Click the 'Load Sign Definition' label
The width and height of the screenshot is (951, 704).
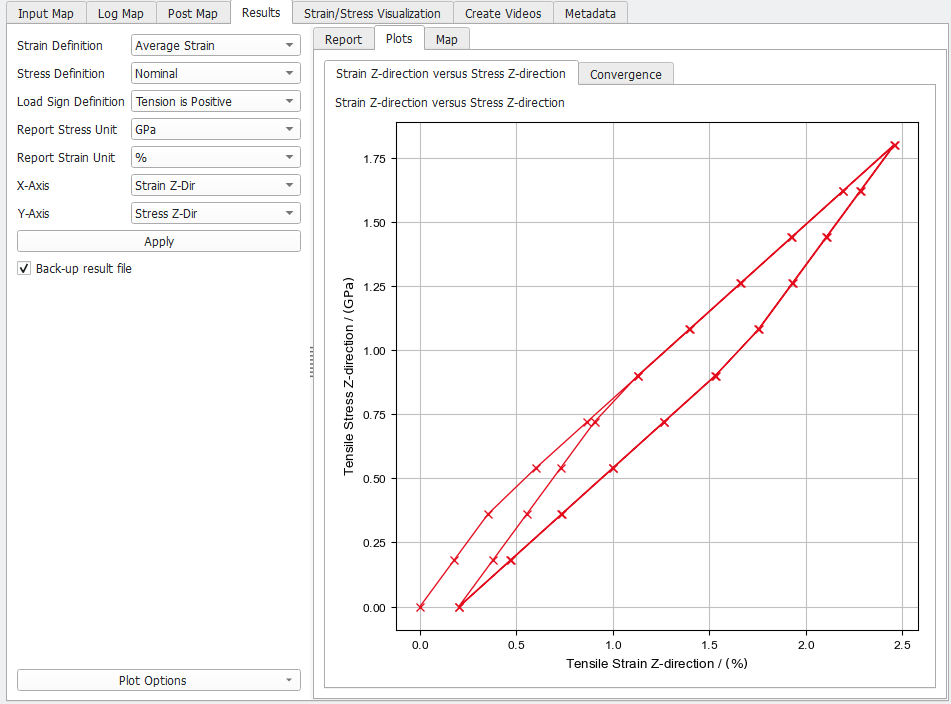70,101
